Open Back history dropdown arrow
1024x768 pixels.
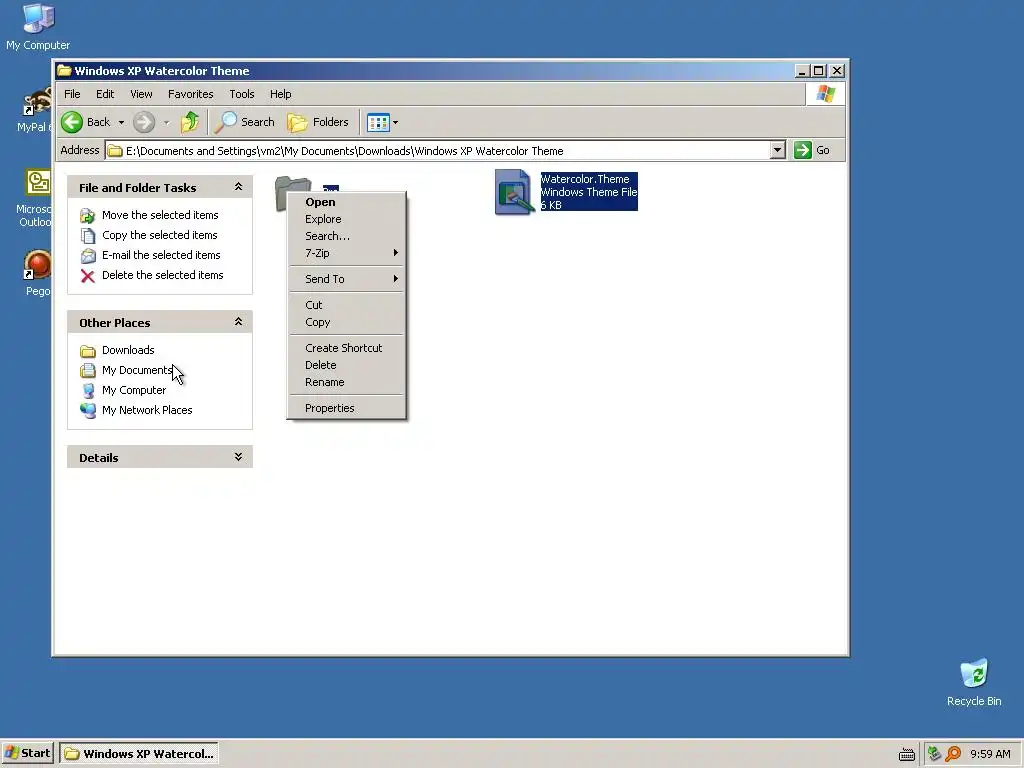coord(121,122)
